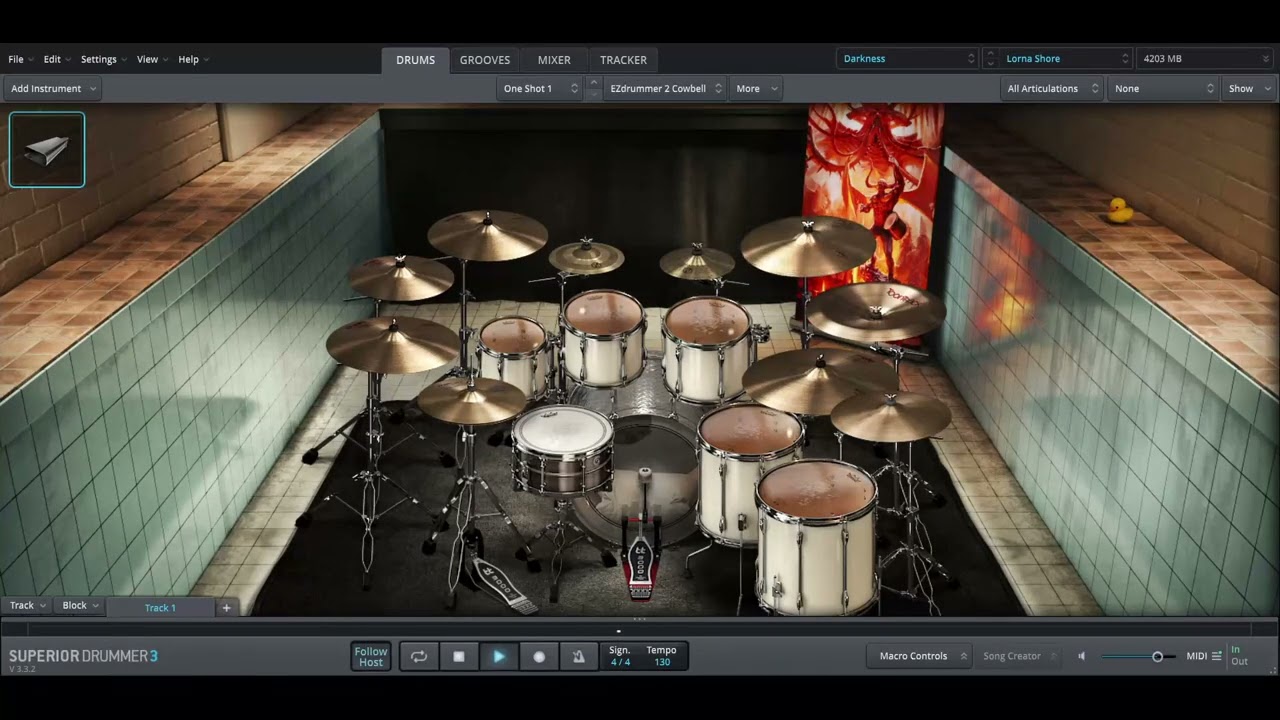Start recording with the record button
This screenshot has width=1280, height=720.
coord(539,656)
